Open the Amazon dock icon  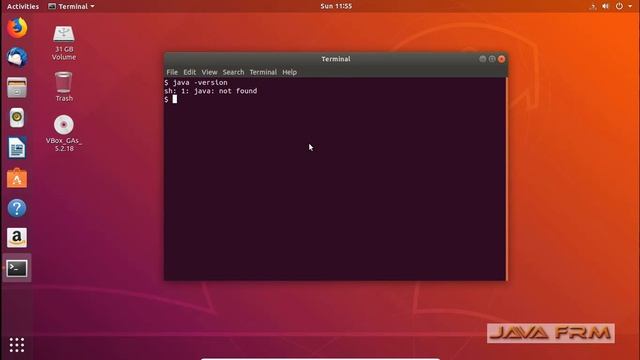pyautogui.click(x=17, y=238)
